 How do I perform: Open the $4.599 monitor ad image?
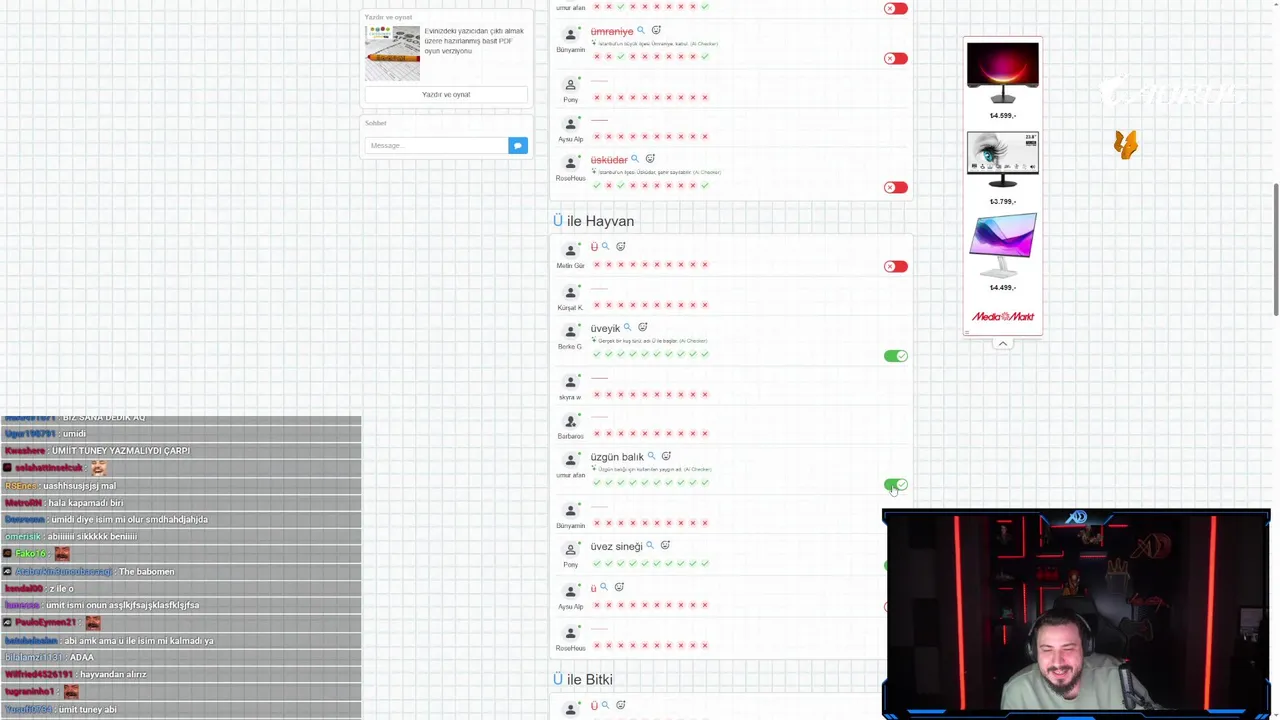(1003, 73)
